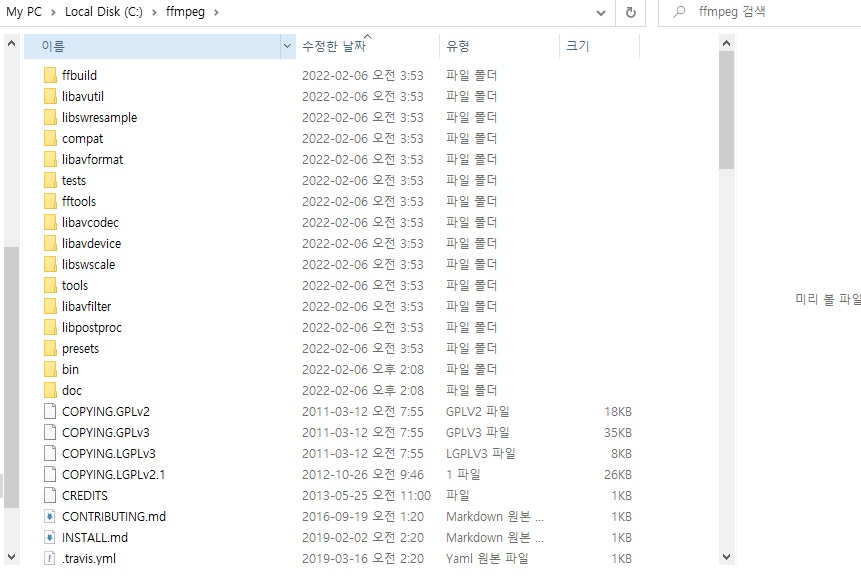Click the libavformat folder icon
The image size is (861, 586).
point(50,159)
